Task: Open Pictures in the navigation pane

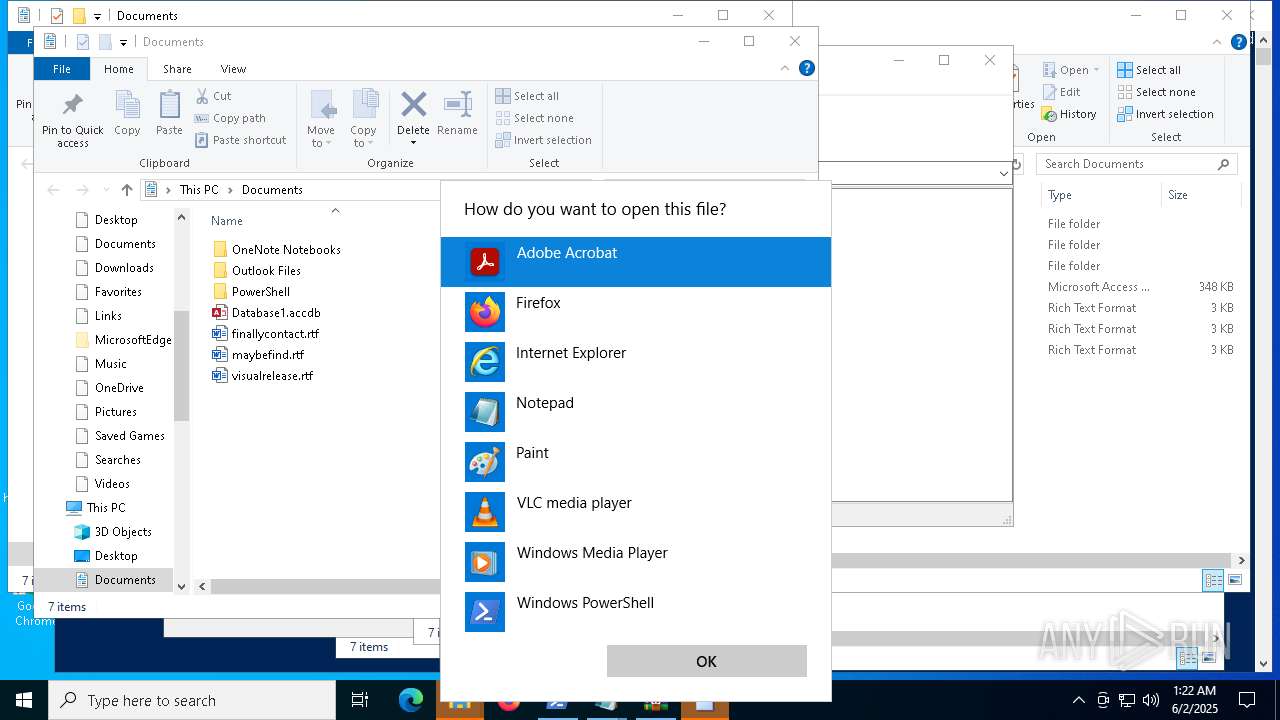Action: [115, 412]
